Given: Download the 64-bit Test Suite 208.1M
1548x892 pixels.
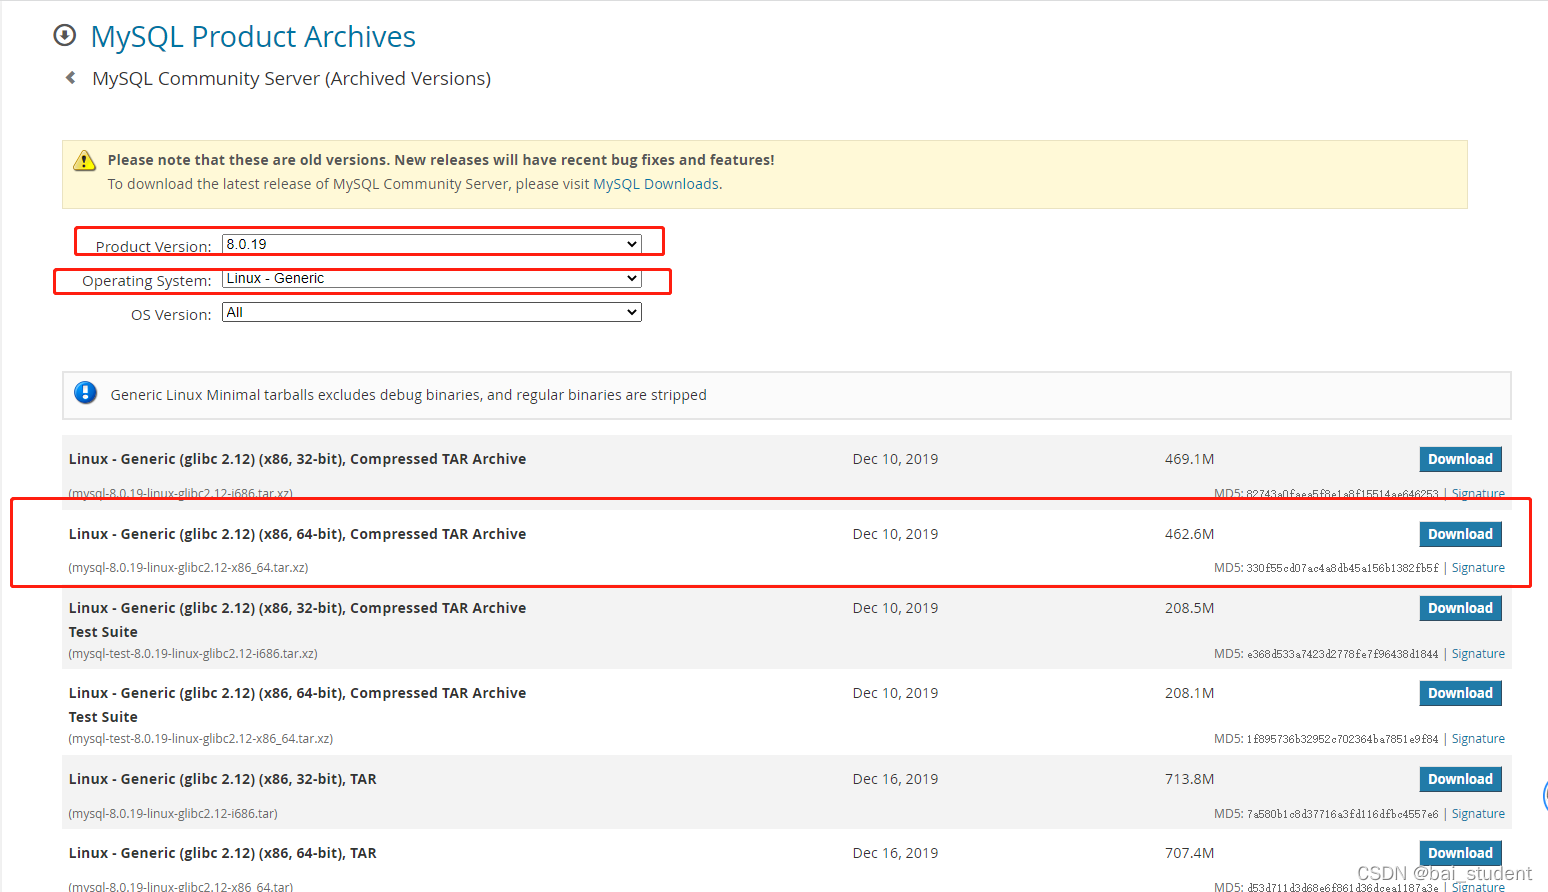Looking at the screenshot, I should click(1460, 693).
